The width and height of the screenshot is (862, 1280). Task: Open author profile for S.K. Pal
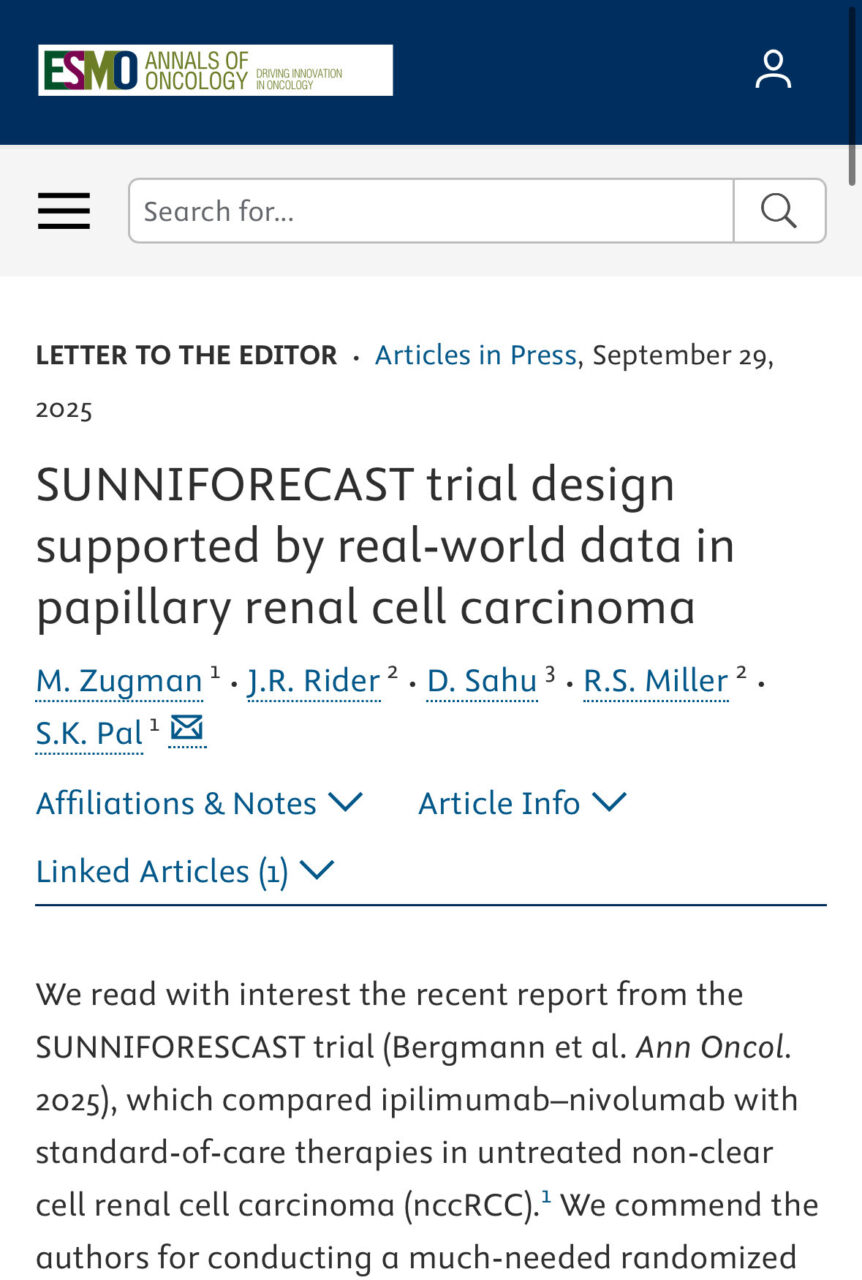(89, 732)
